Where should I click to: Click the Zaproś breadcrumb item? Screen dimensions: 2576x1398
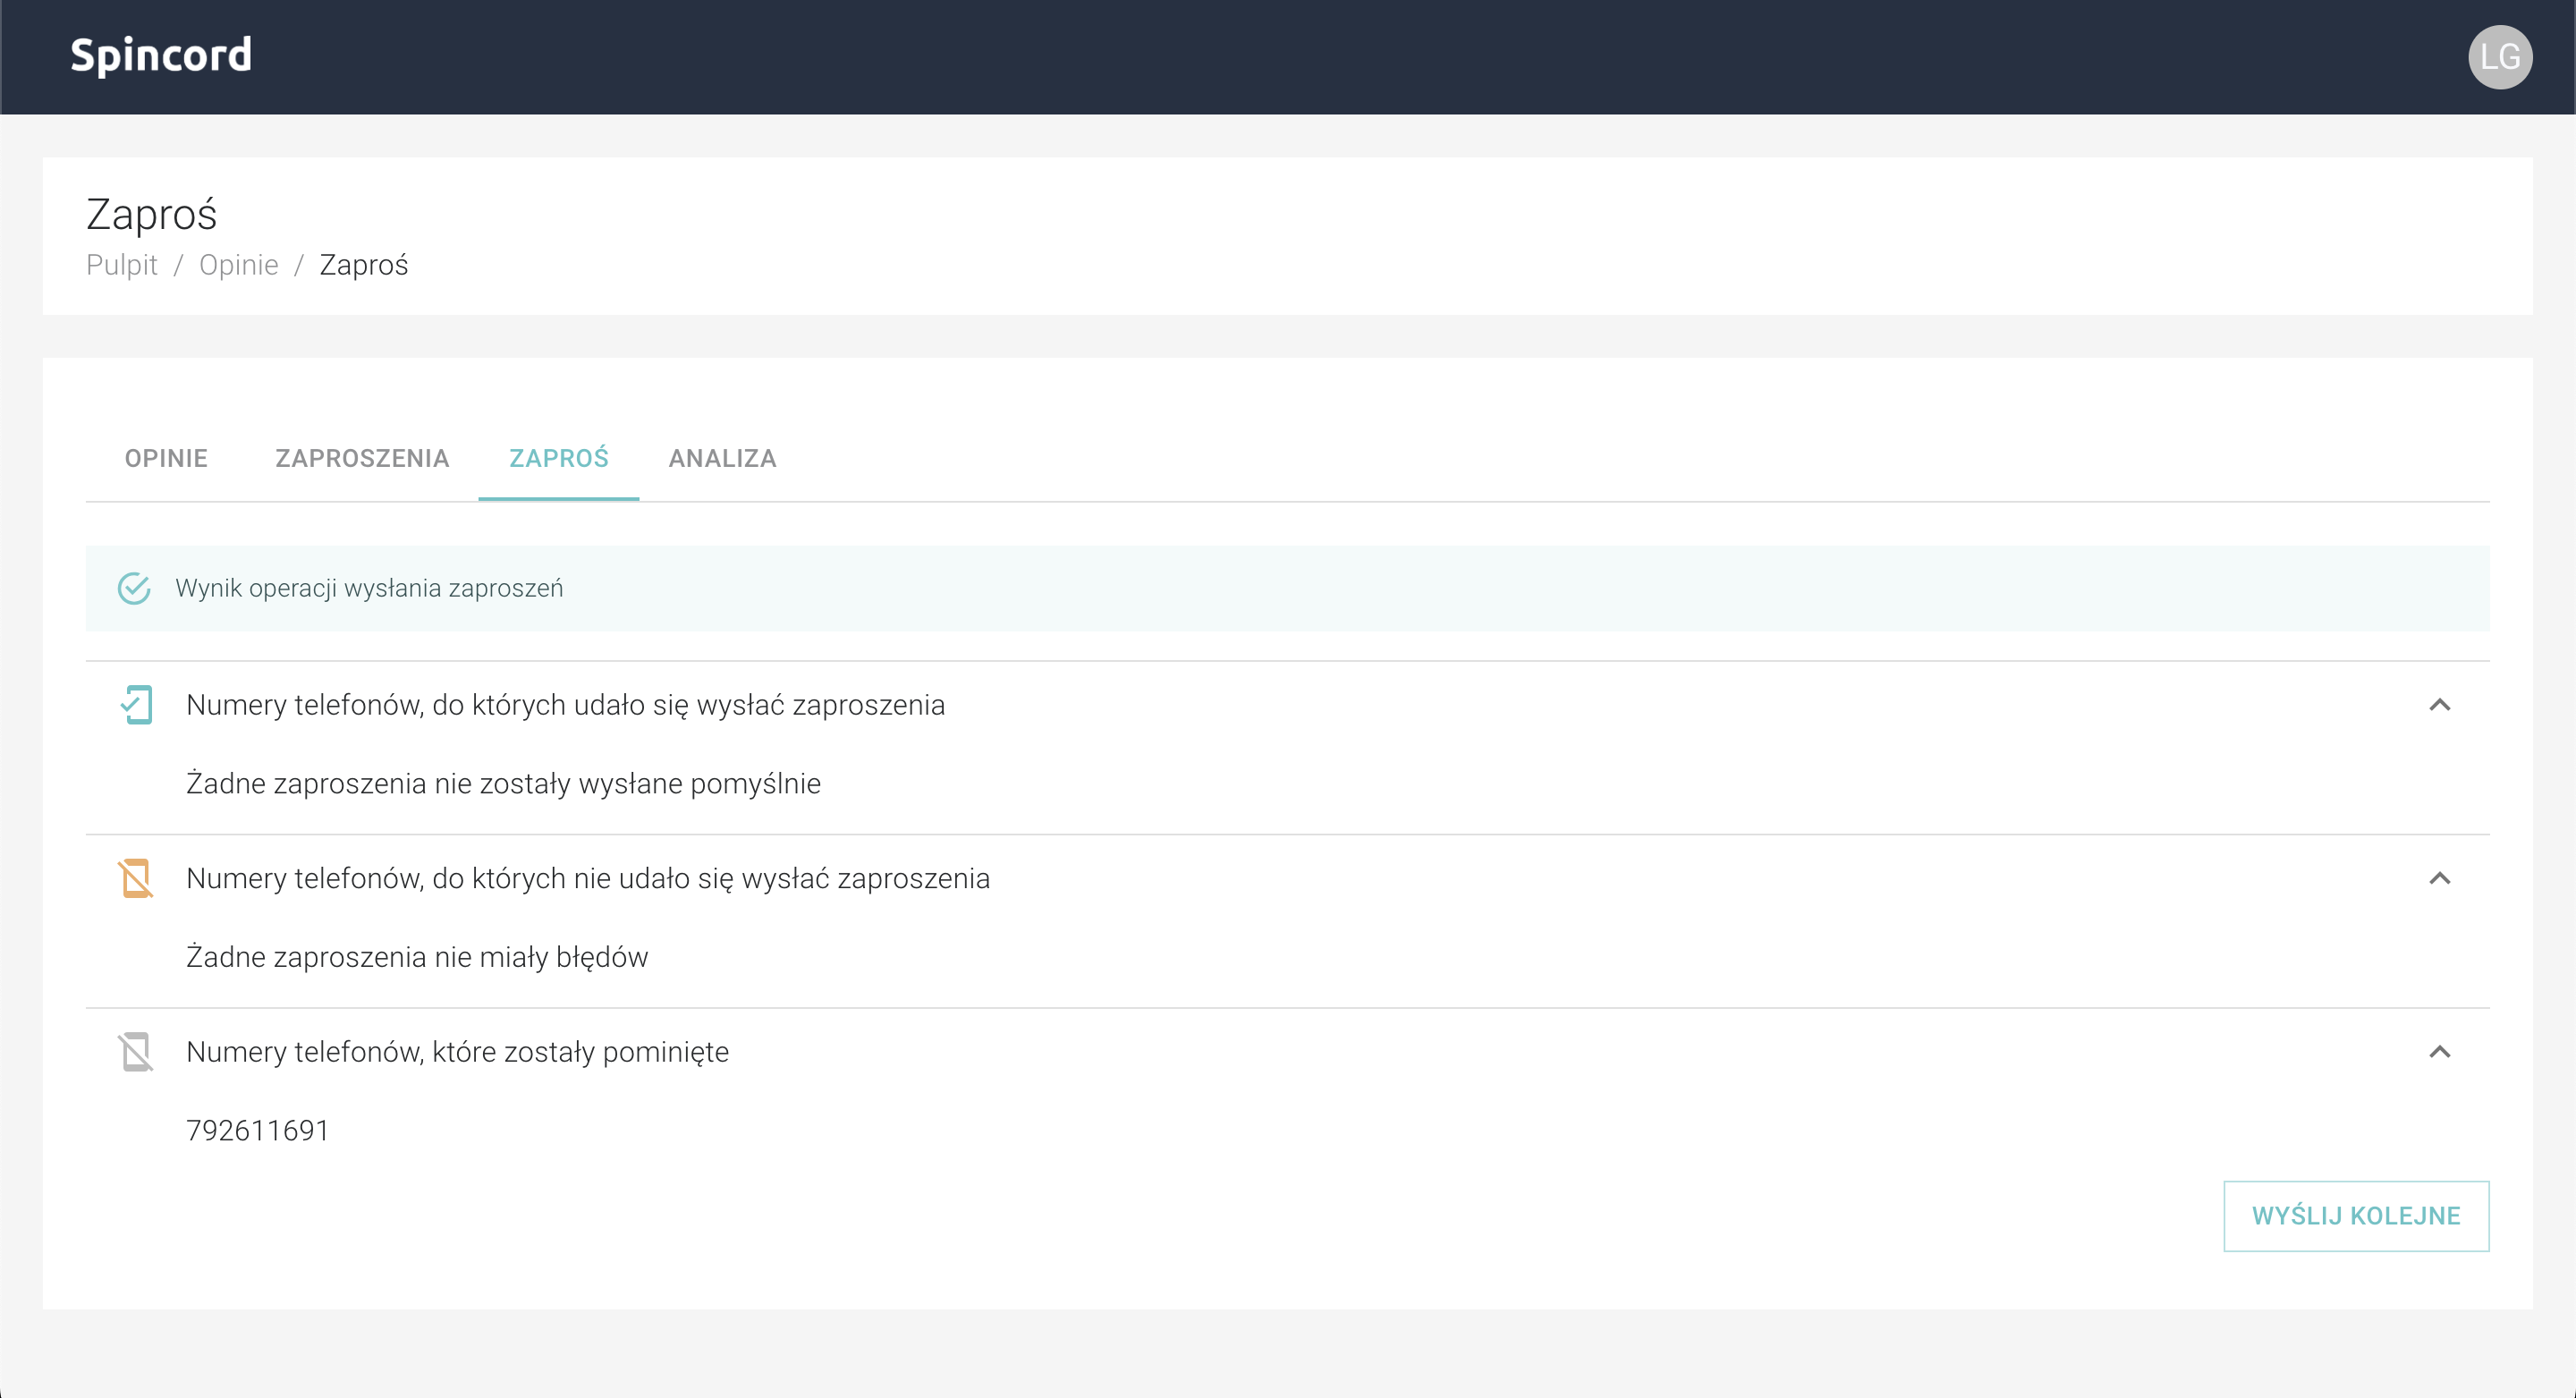[363, 265]
